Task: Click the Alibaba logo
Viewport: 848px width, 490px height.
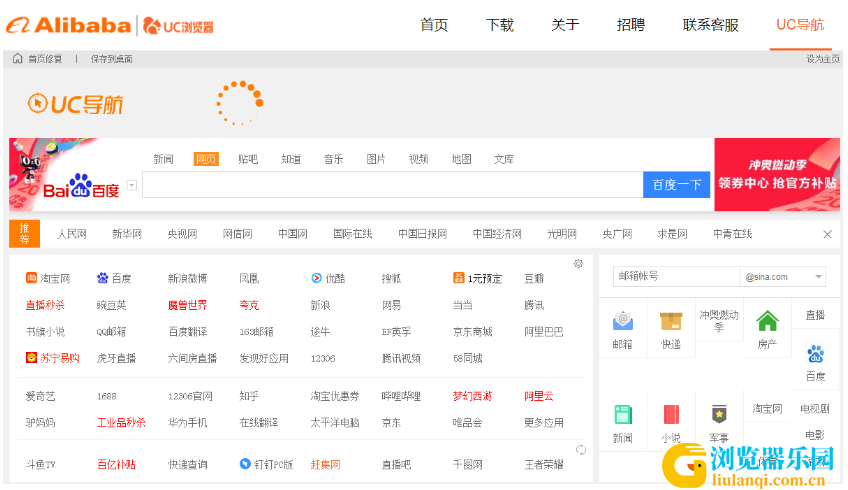Action: (68, 25)
